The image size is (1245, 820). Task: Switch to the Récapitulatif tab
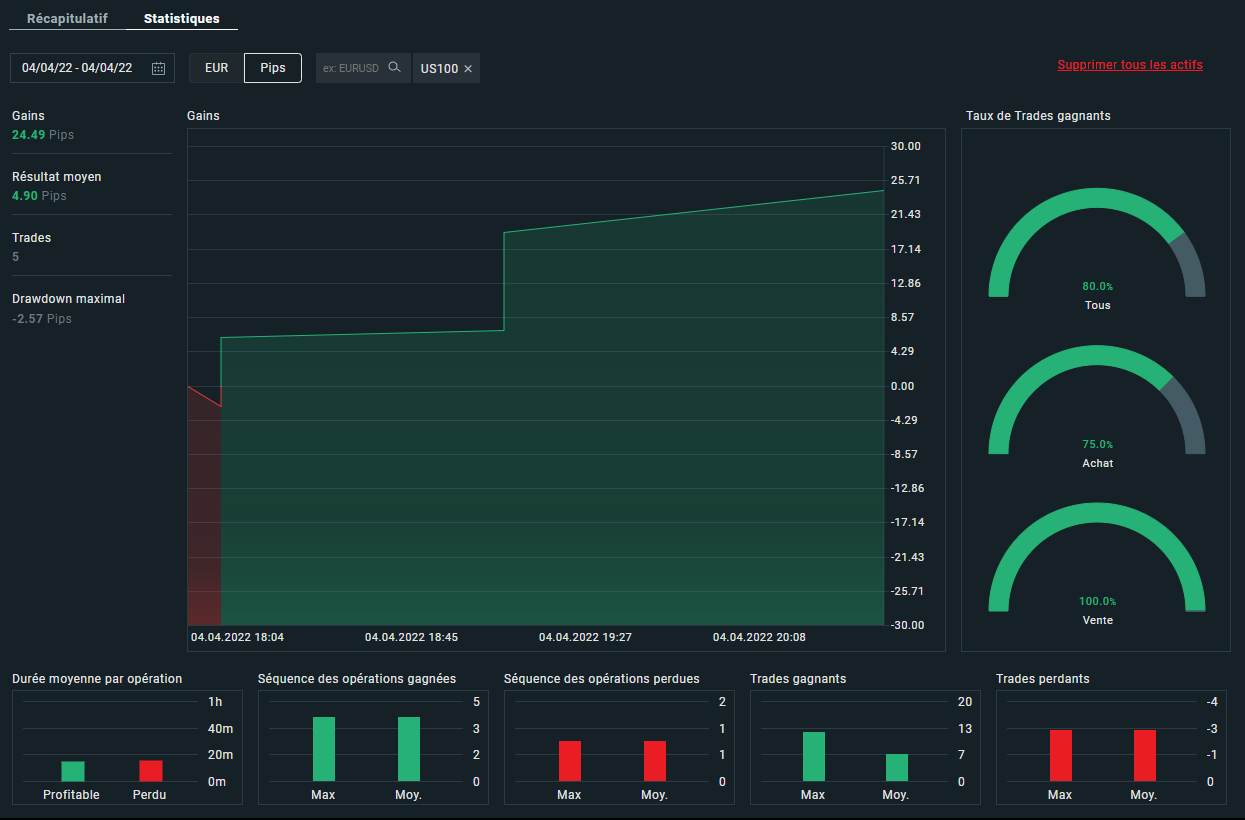coord(67,19)
